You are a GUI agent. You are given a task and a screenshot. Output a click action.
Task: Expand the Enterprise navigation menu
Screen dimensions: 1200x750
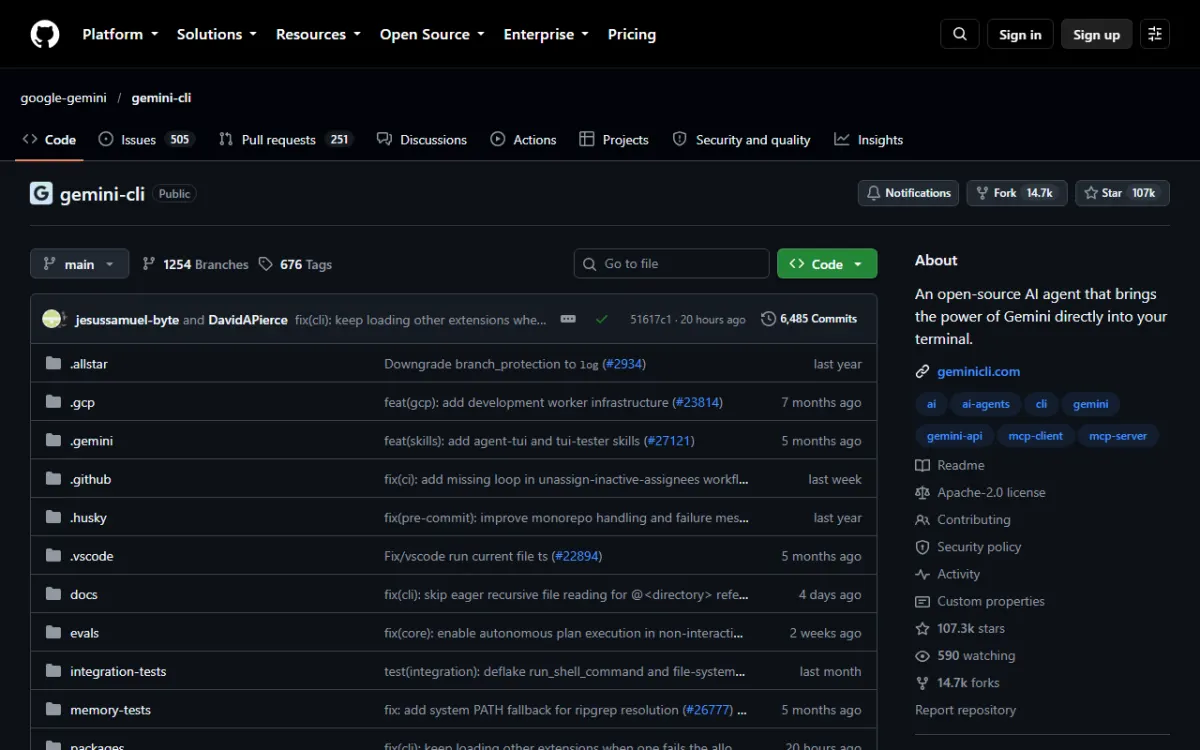coord(546,34)
